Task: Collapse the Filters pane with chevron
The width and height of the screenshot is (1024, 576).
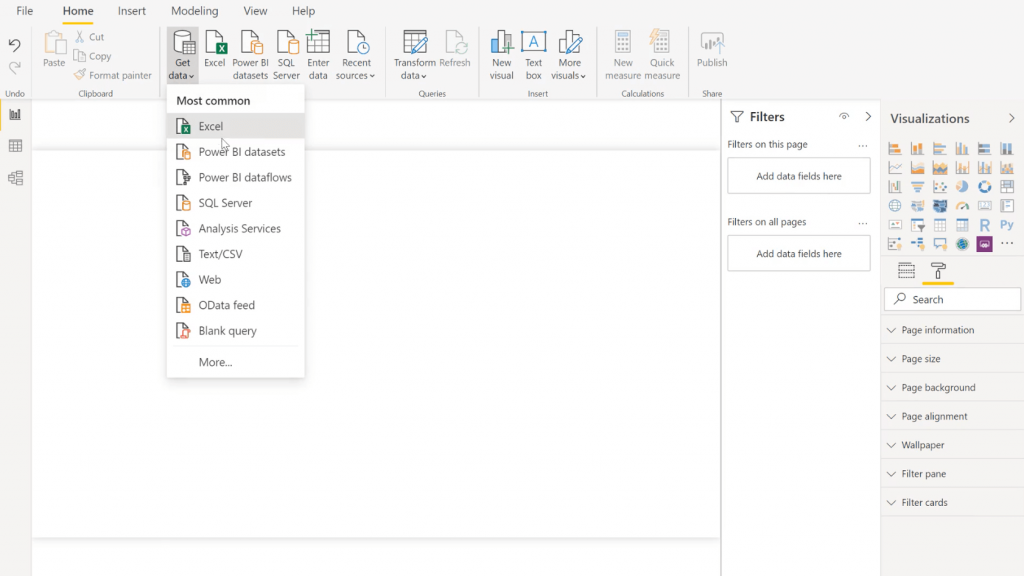Action: click(868, 117)
